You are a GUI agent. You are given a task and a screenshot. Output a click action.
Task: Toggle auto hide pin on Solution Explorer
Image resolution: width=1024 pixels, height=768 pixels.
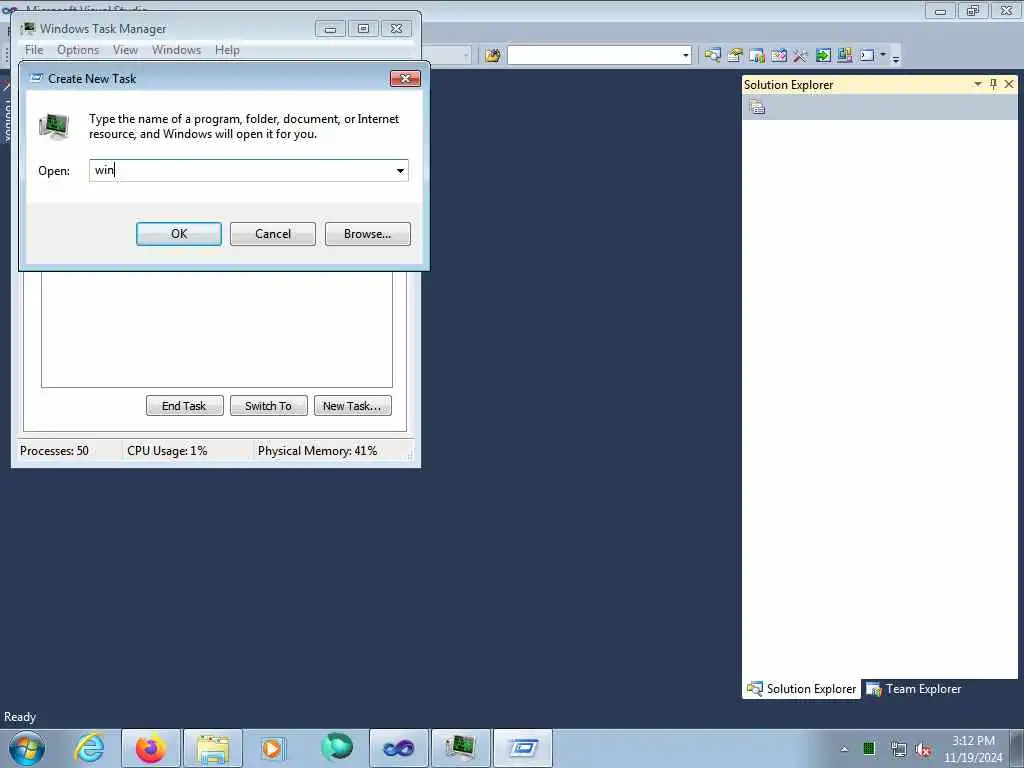[x=993, y=84]
